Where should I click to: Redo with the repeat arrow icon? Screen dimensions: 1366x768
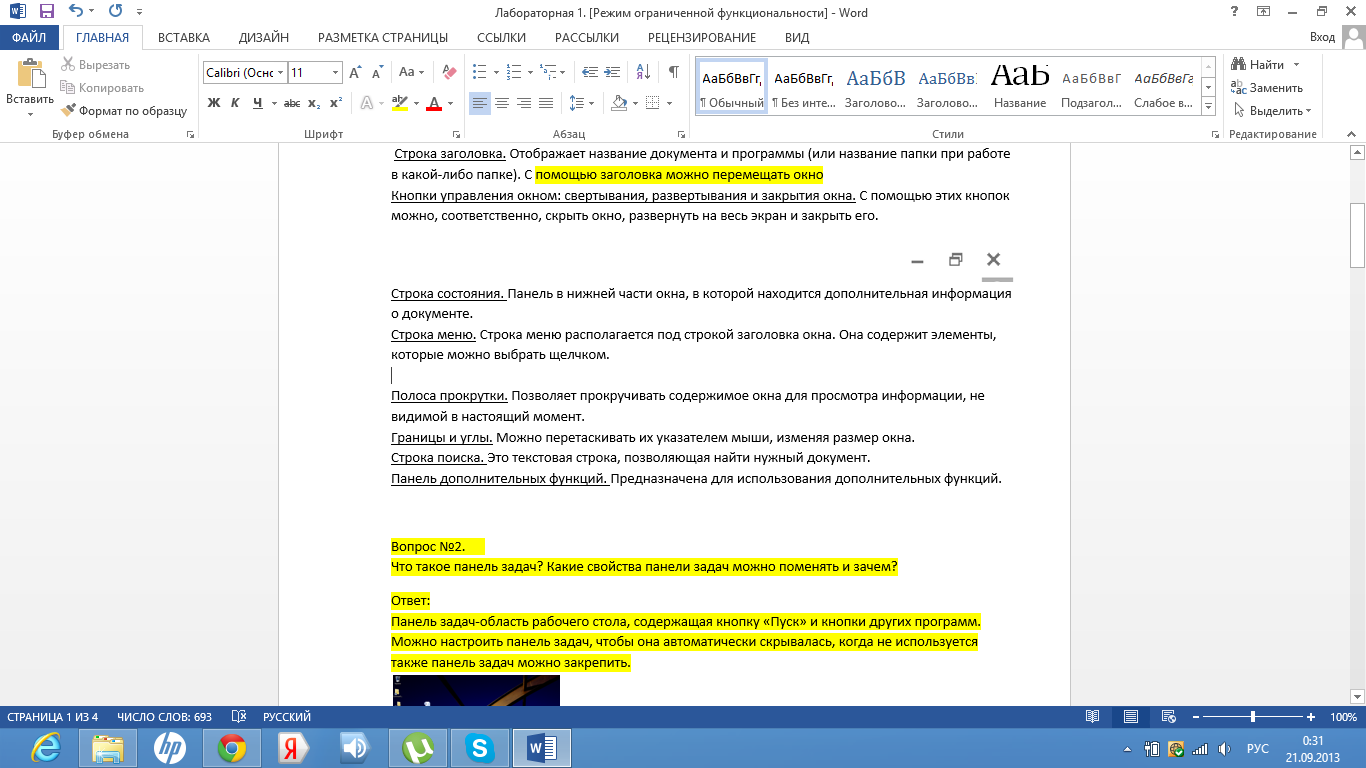click(114, 12)
